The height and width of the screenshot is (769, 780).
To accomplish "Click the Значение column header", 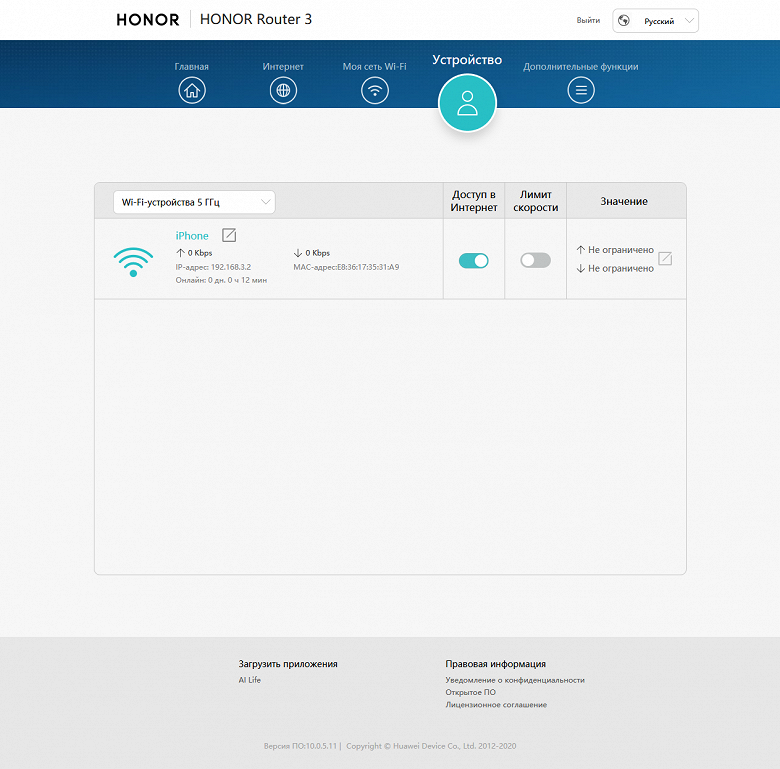I will point(624,201).
